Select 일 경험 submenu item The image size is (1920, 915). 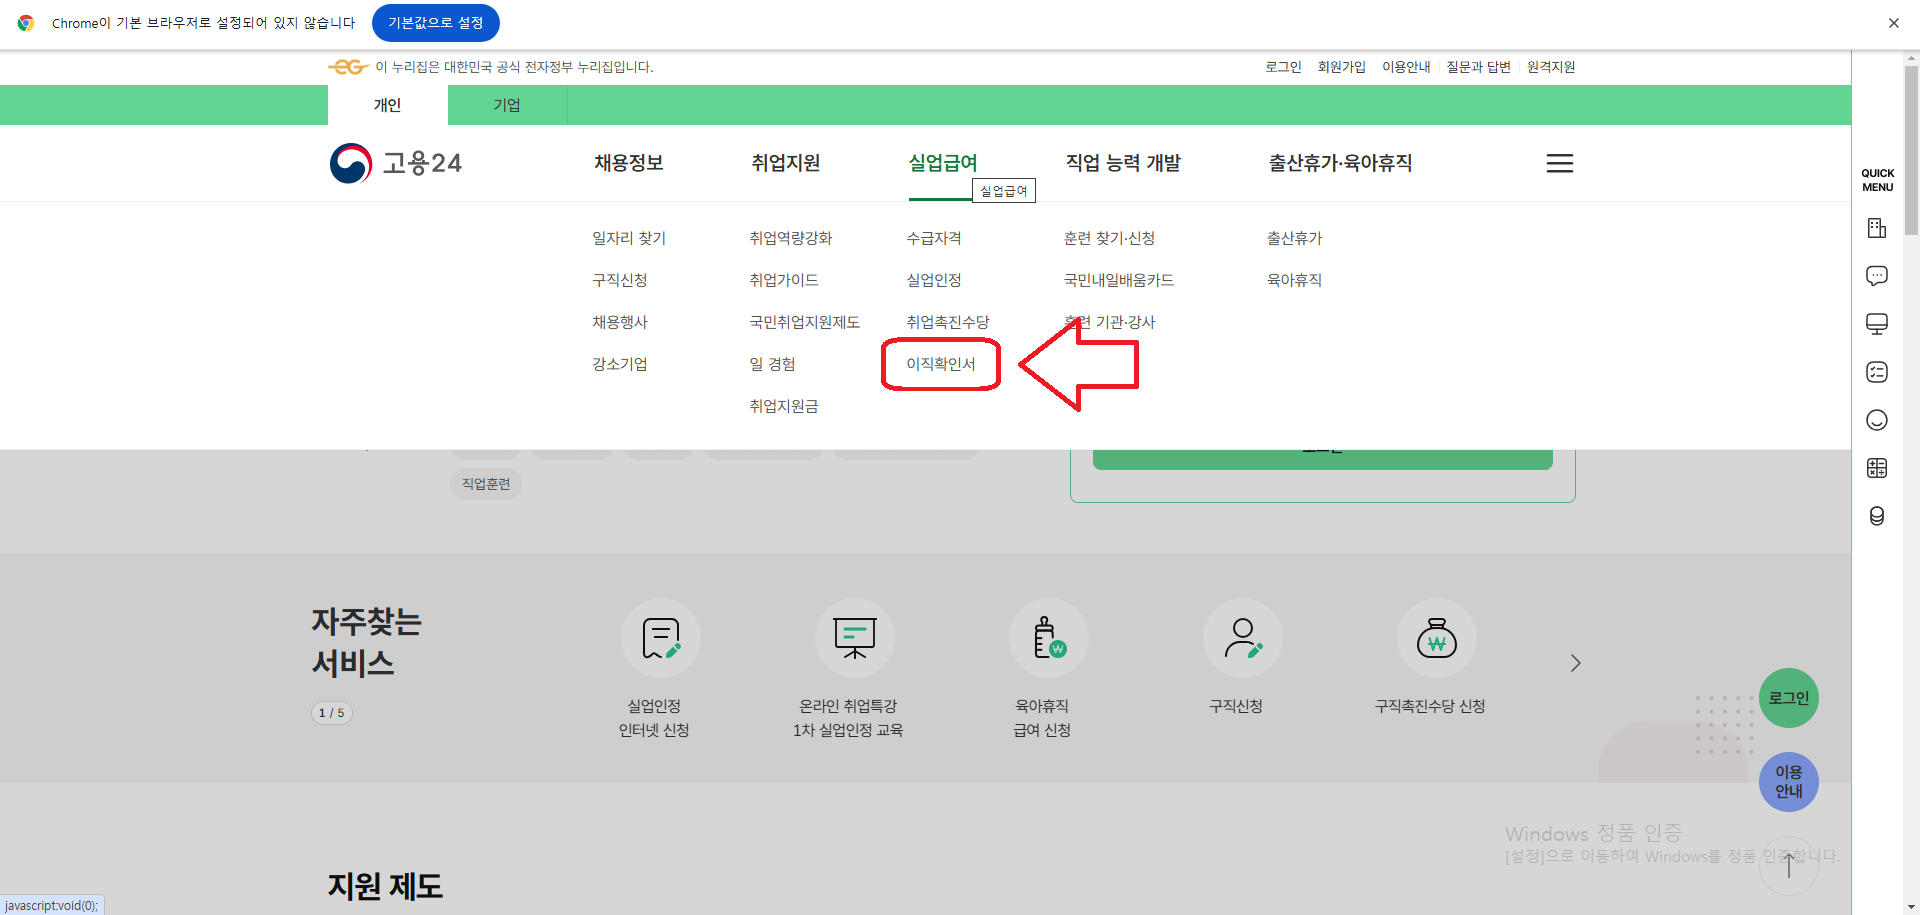tap(772, 364)
